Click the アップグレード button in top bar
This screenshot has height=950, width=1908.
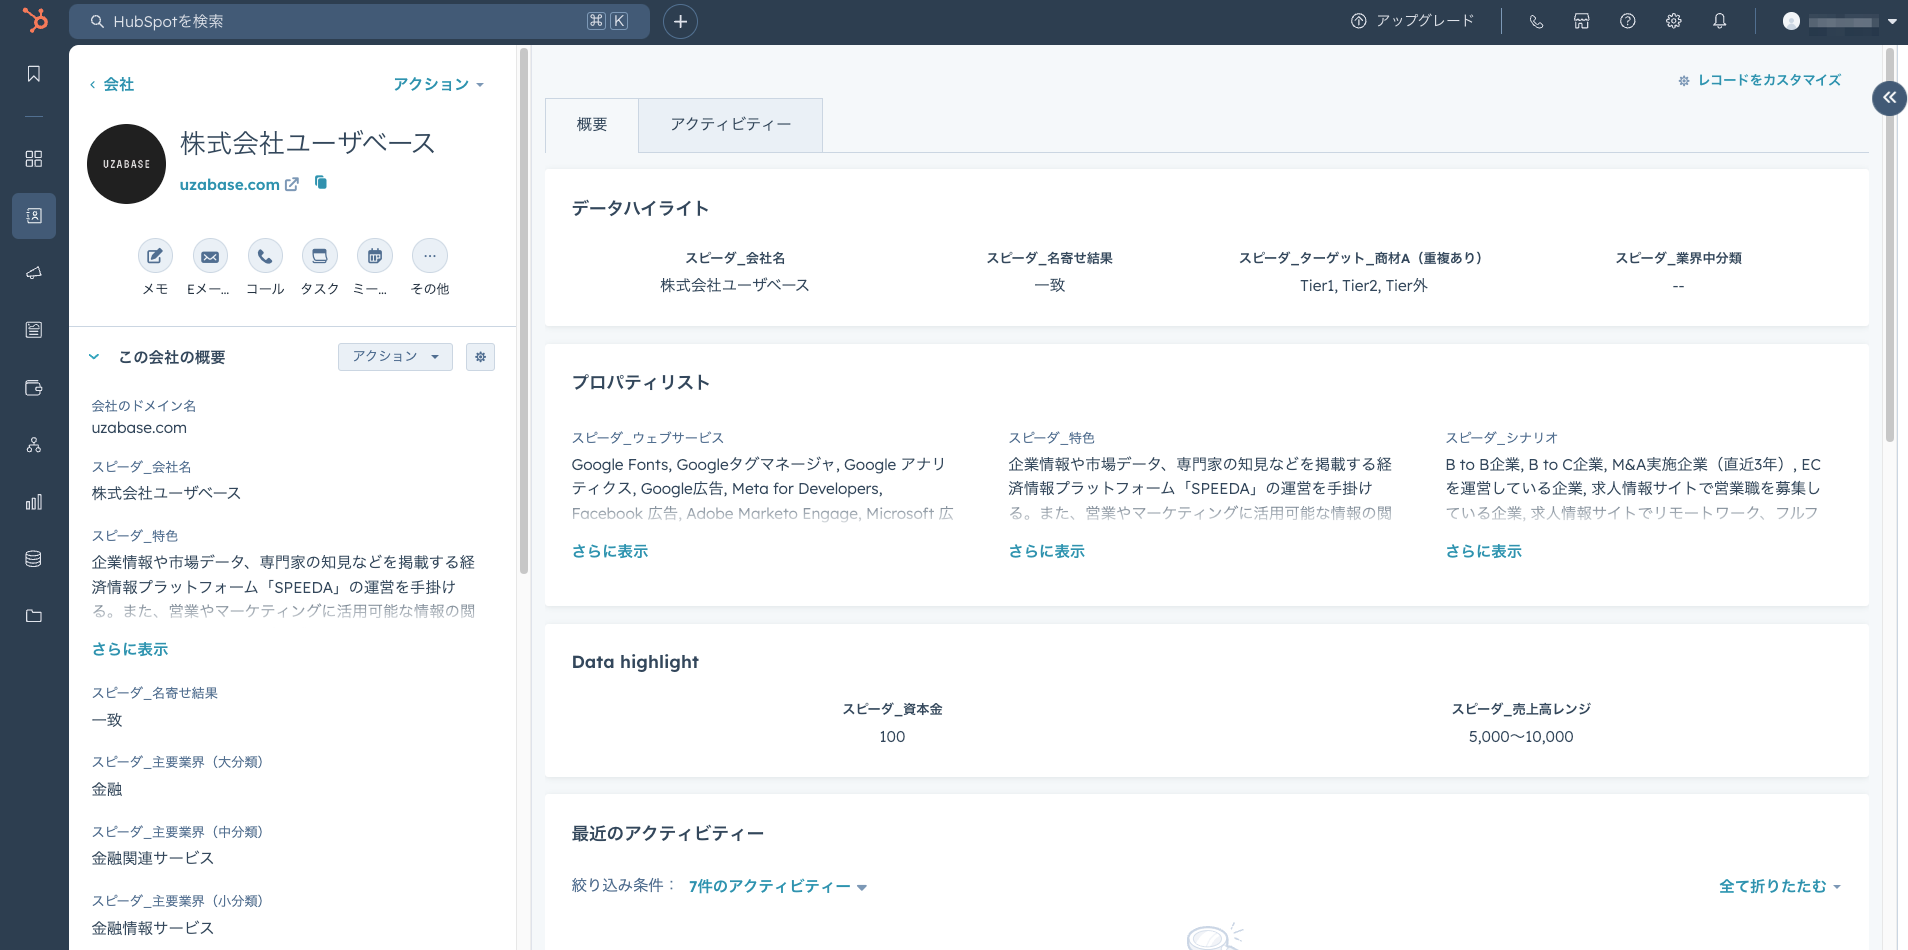click(1413, 21)
